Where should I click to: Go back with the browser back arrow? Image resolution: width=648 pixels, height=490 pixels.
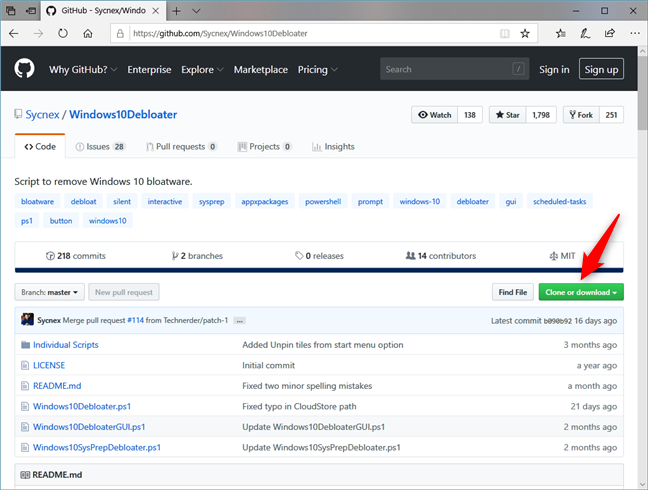pos(14,33)
